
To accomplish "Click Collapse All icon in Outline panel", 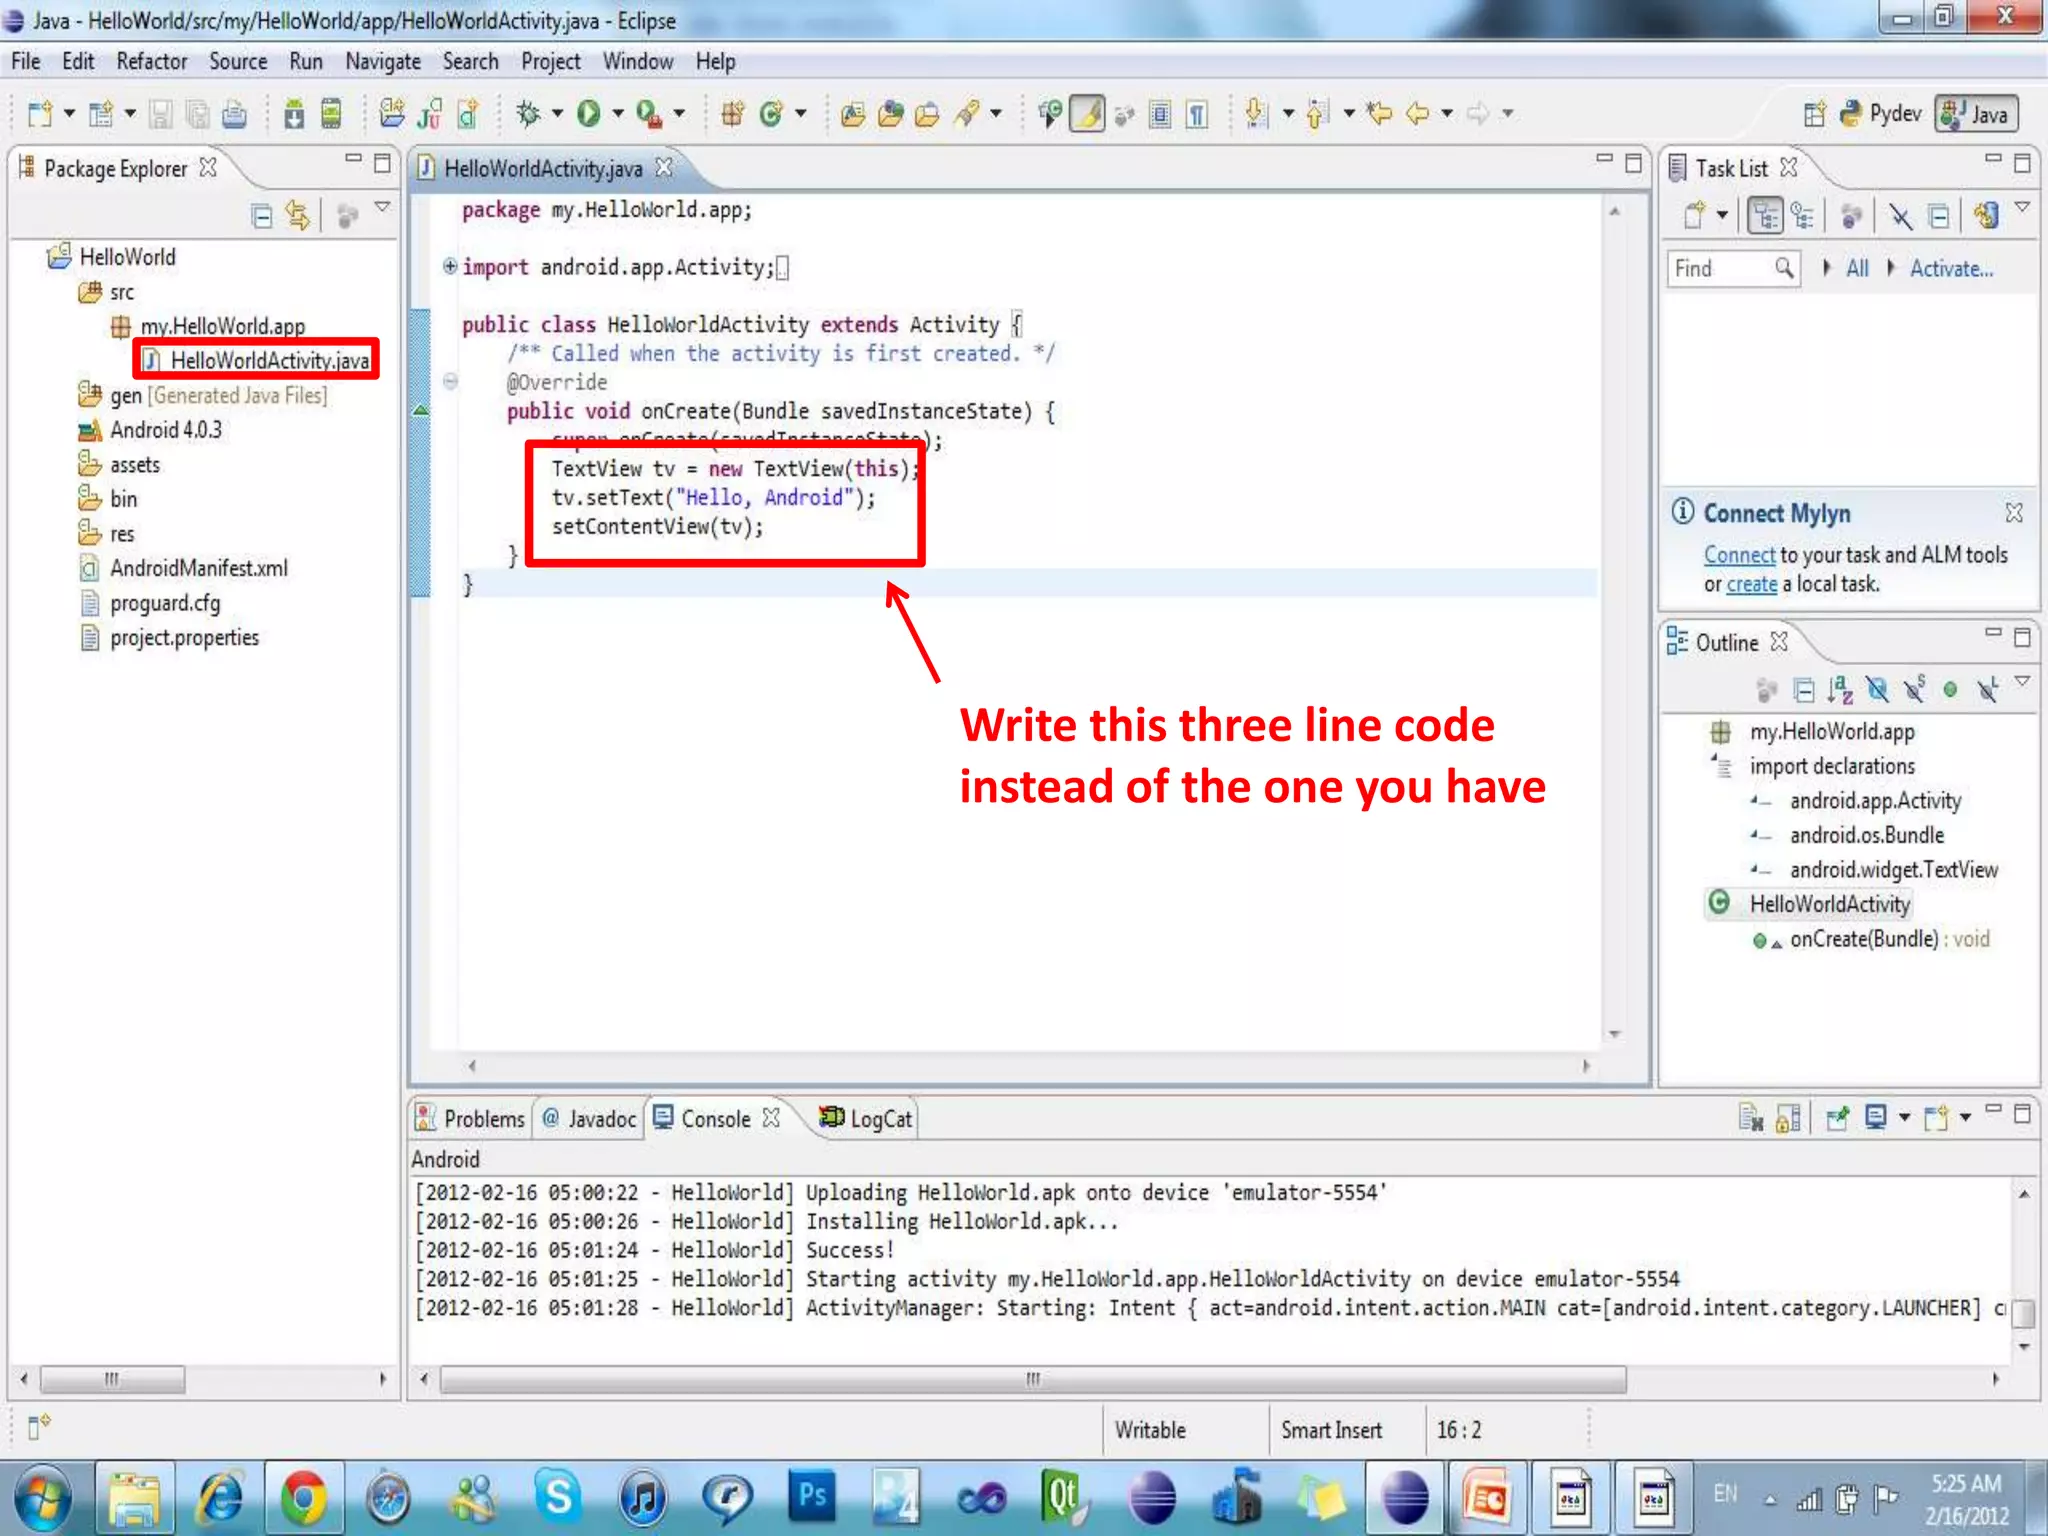I will click(x=1804, y=689).
